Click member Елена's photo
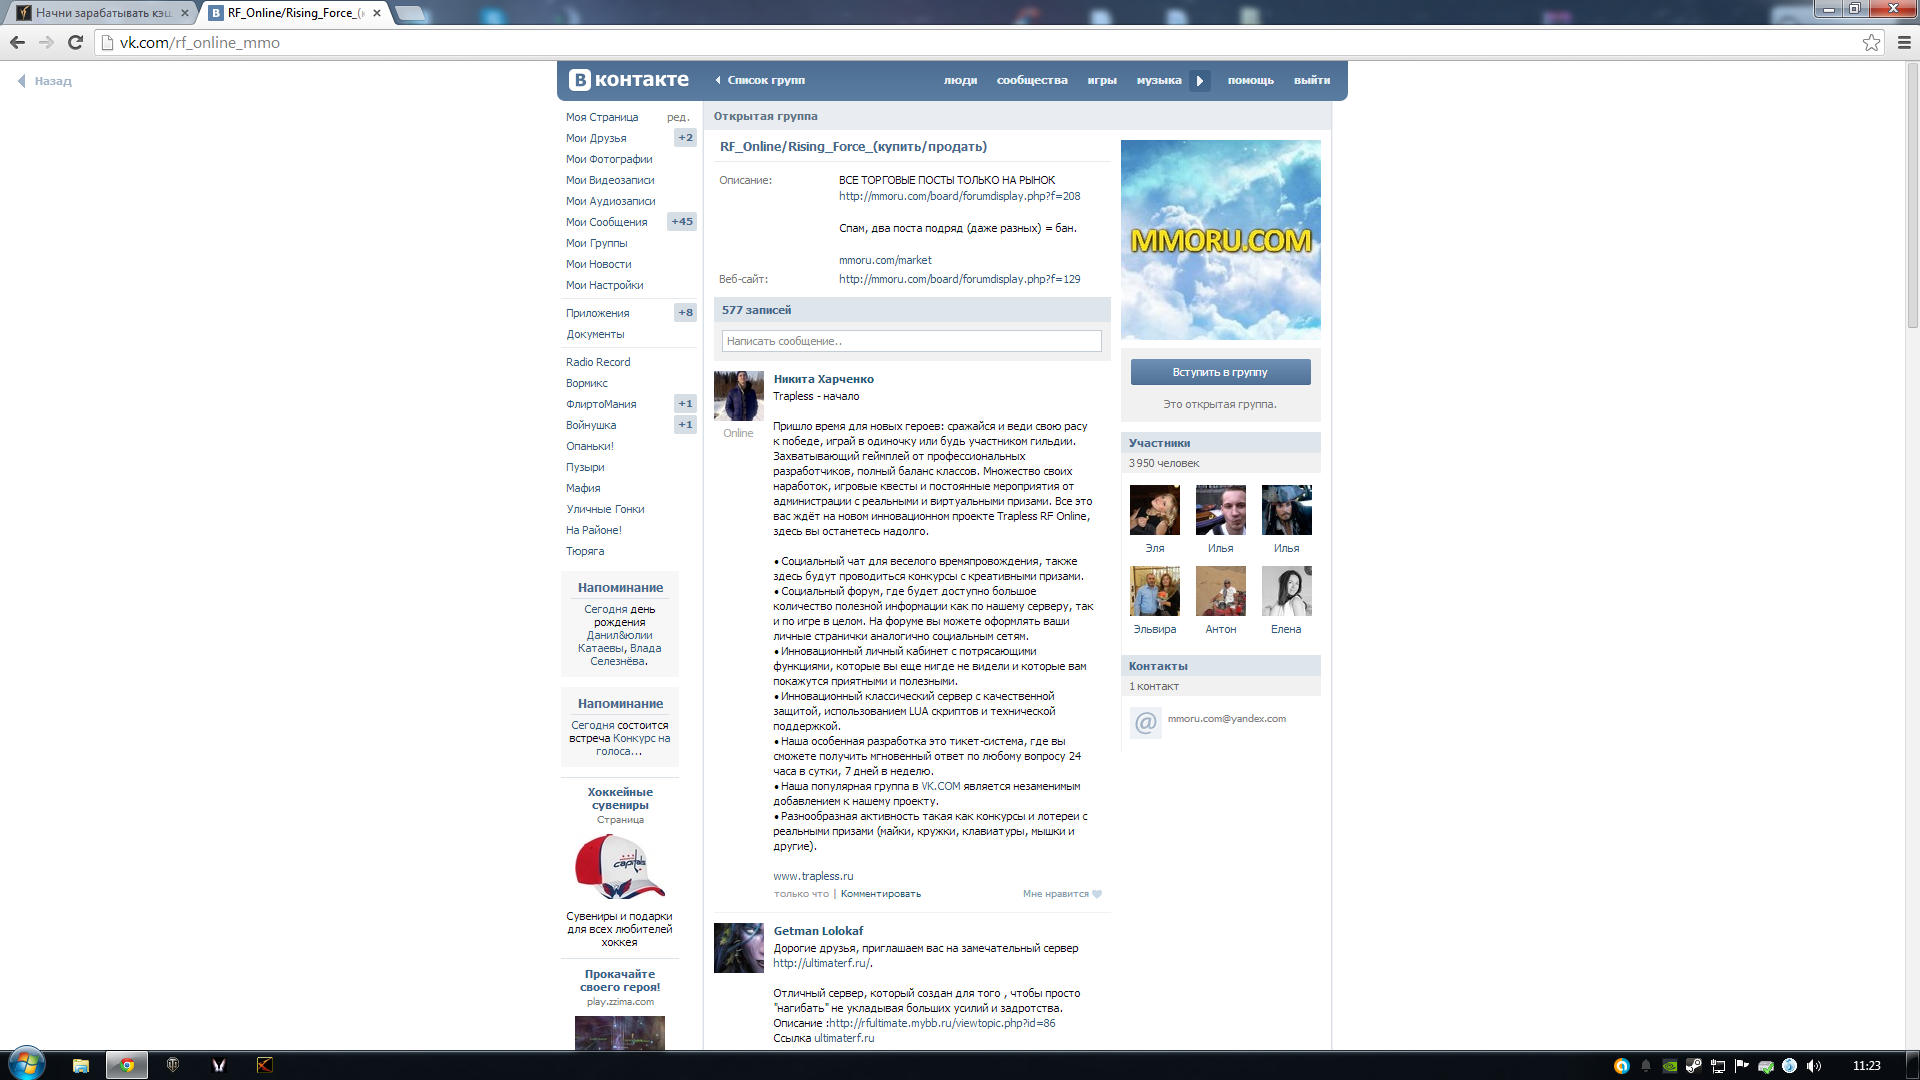Viewport: 1920px width, 1080px height. pyautogui.click(x=1287, y=591)
